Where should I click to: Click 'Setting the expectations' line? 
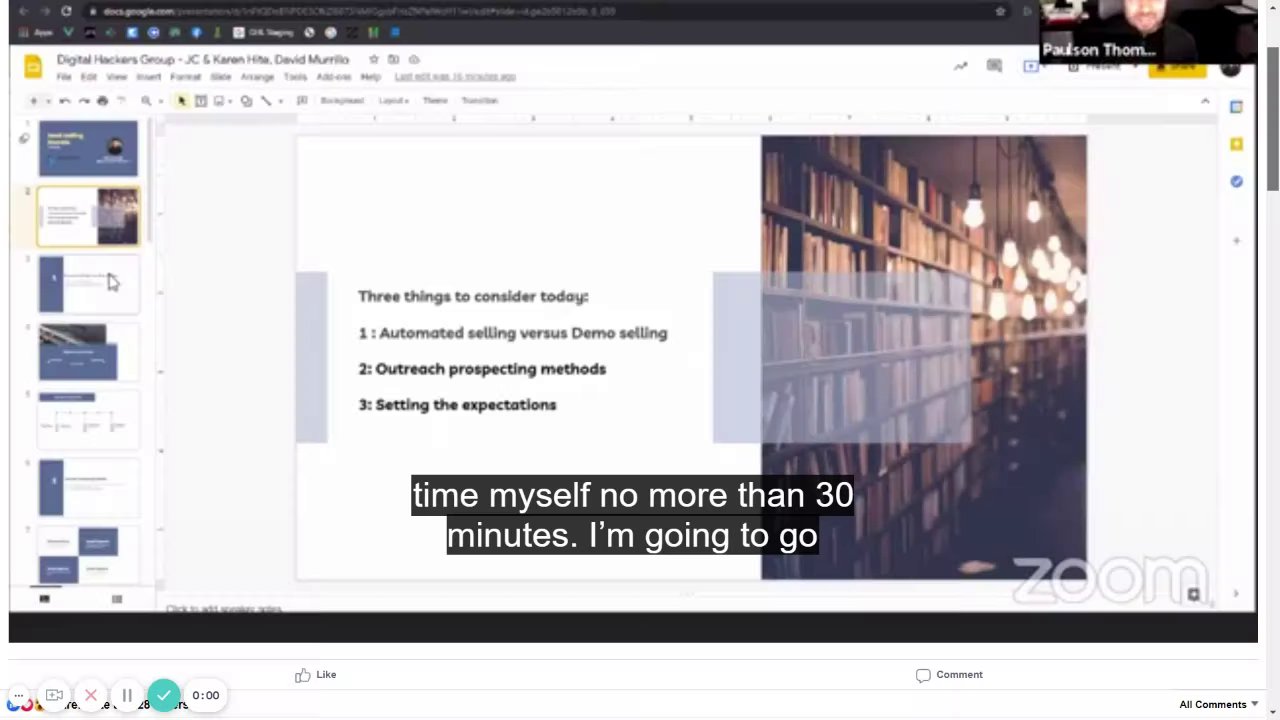click(465, 405)
